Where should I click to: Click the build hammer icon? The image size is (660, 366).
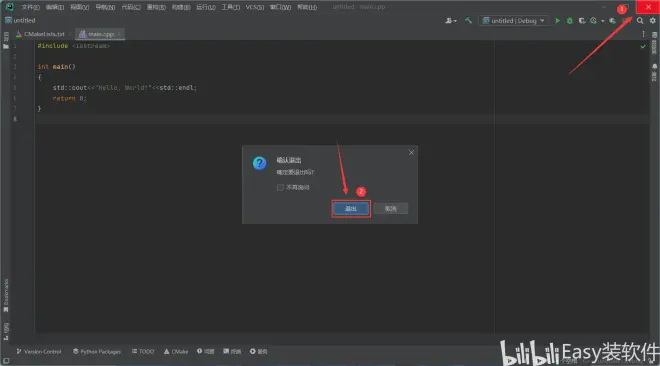click(x=468, y=20)
